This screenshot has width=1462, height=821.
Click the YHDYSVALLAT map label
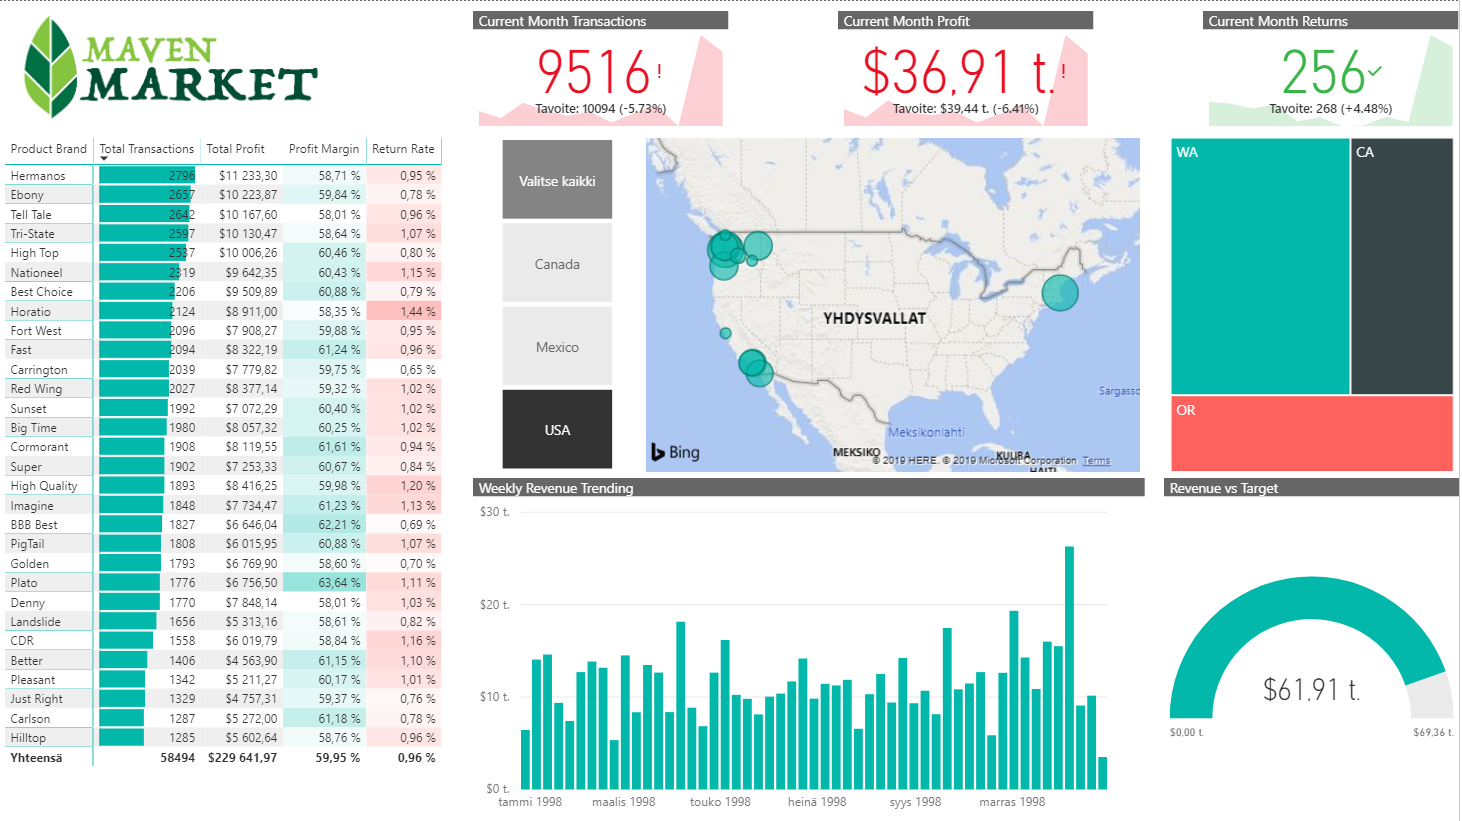874,318
